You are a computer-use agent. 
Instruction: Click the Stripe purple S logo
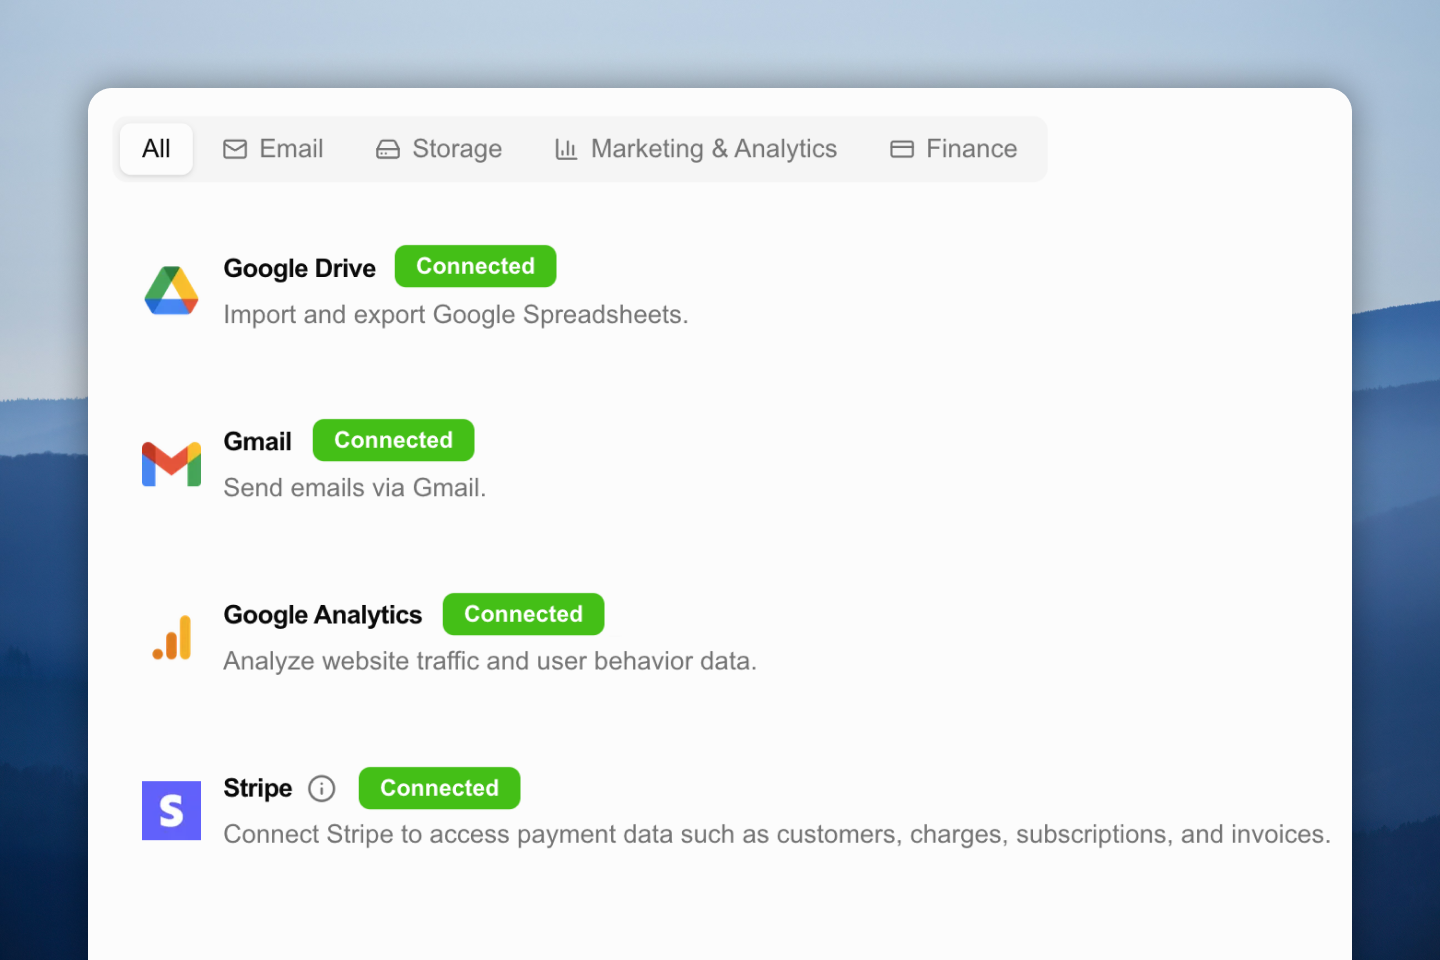tap(171, 810)
